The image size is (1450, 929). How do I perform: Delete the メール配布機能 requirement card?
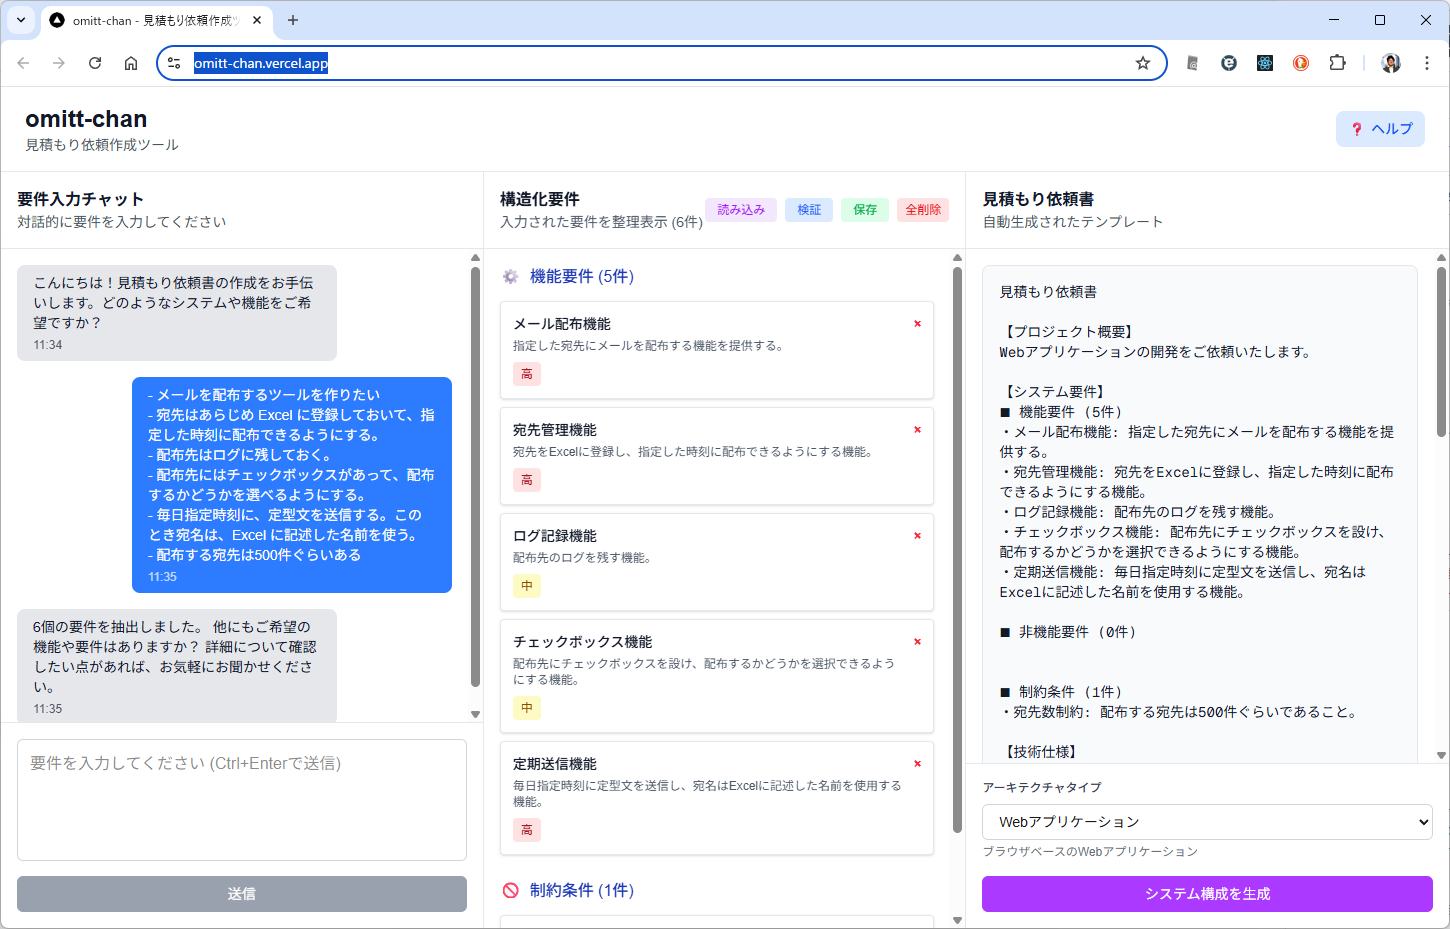pyautogui.click(x=917, y=324)
